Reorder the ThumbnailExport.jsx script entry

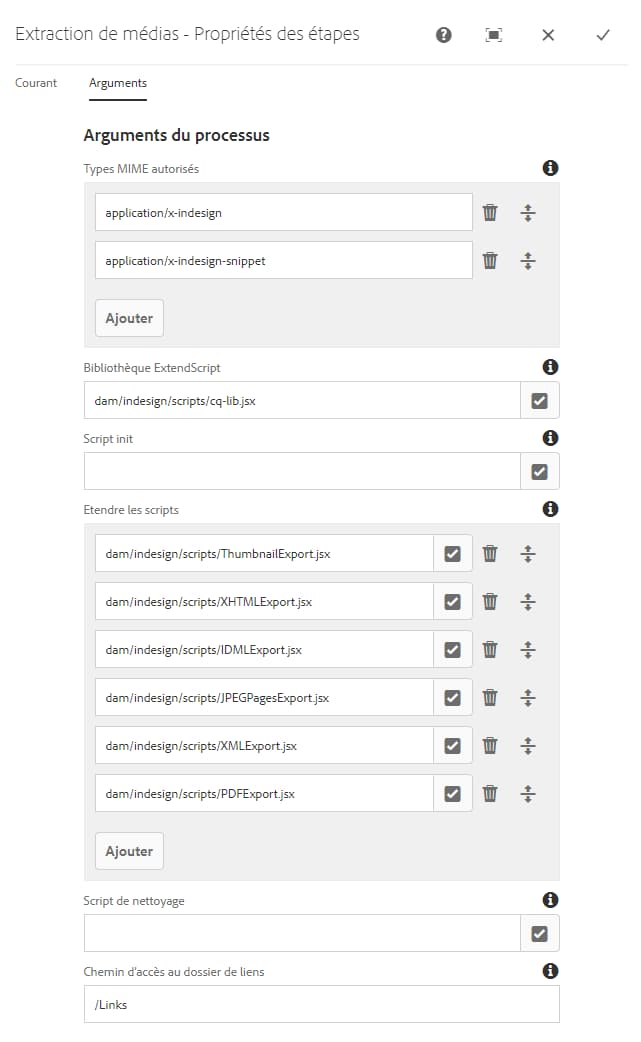click(527, 553)
